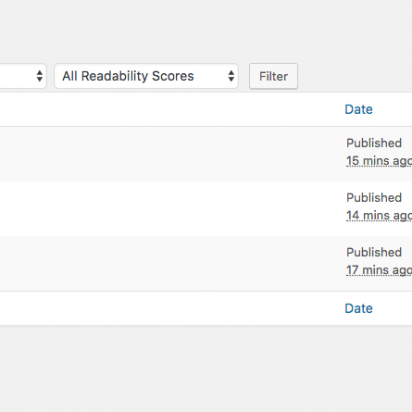This screenshot has width=412, height=412.
Task: Sort by the Date column header at top
Action: coord(359,109)
